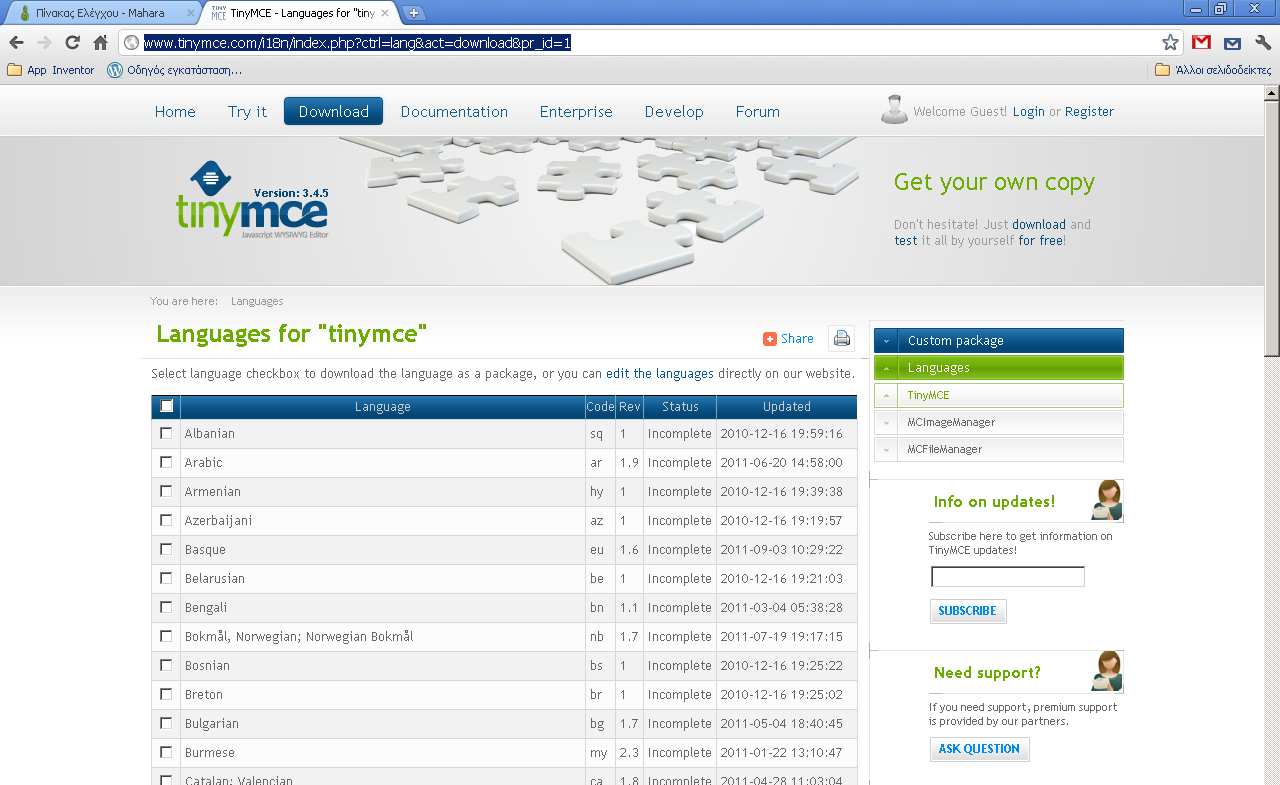Tick the select-all checkbox in table header
Viewport: 1280px width, 785px height.
click(x=167, y=406)
